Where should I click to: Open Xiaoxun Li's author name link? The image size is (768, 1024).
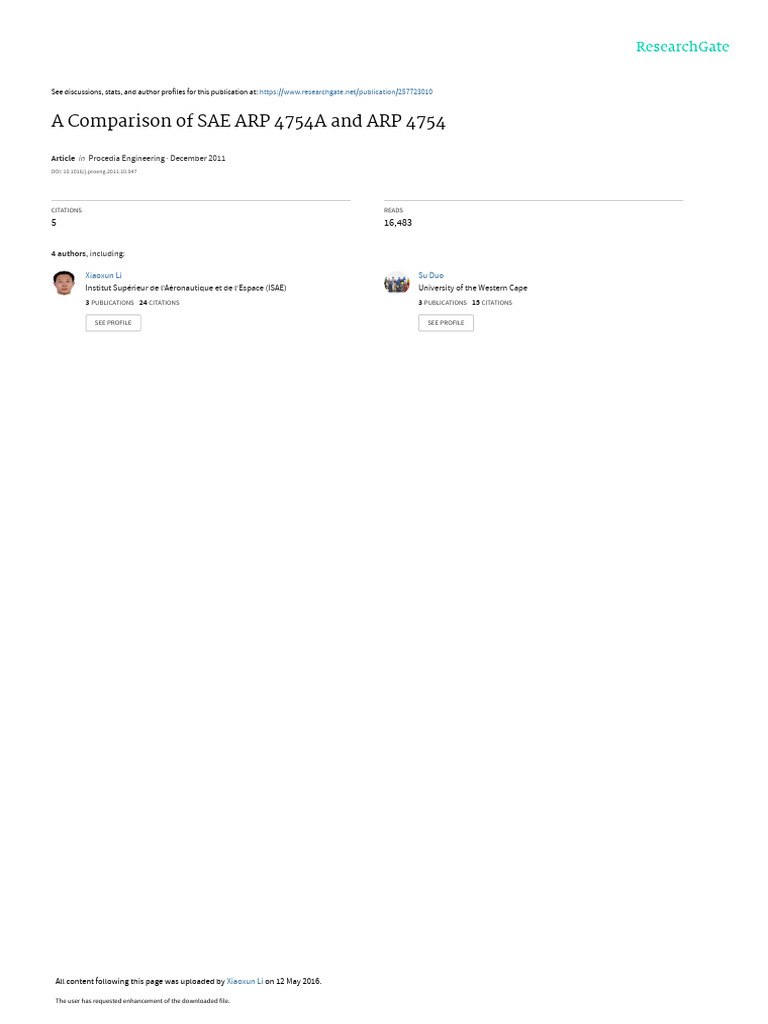[x=103, y=276]
